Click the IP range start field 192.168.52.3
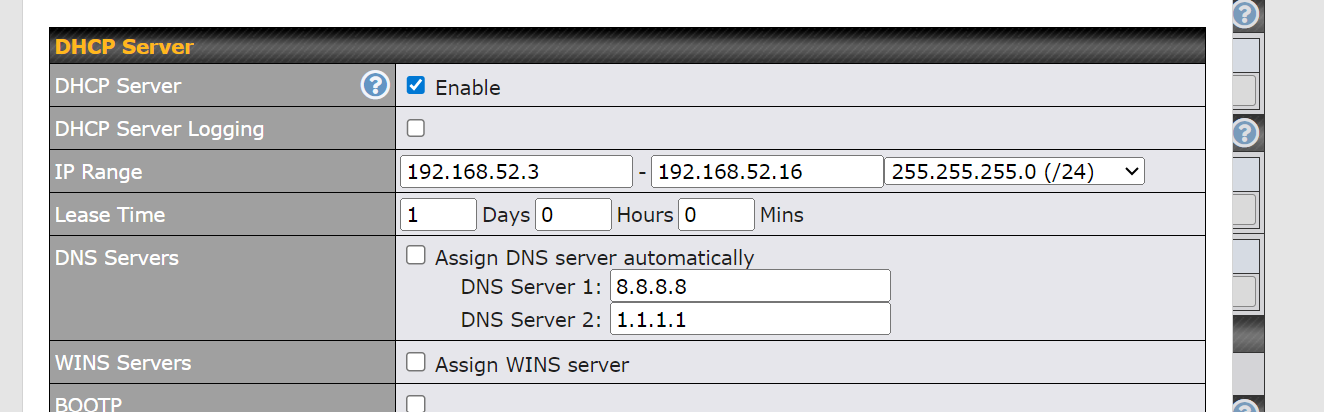1324x412 pixels. pyautogui.click(x=516, y=172)
